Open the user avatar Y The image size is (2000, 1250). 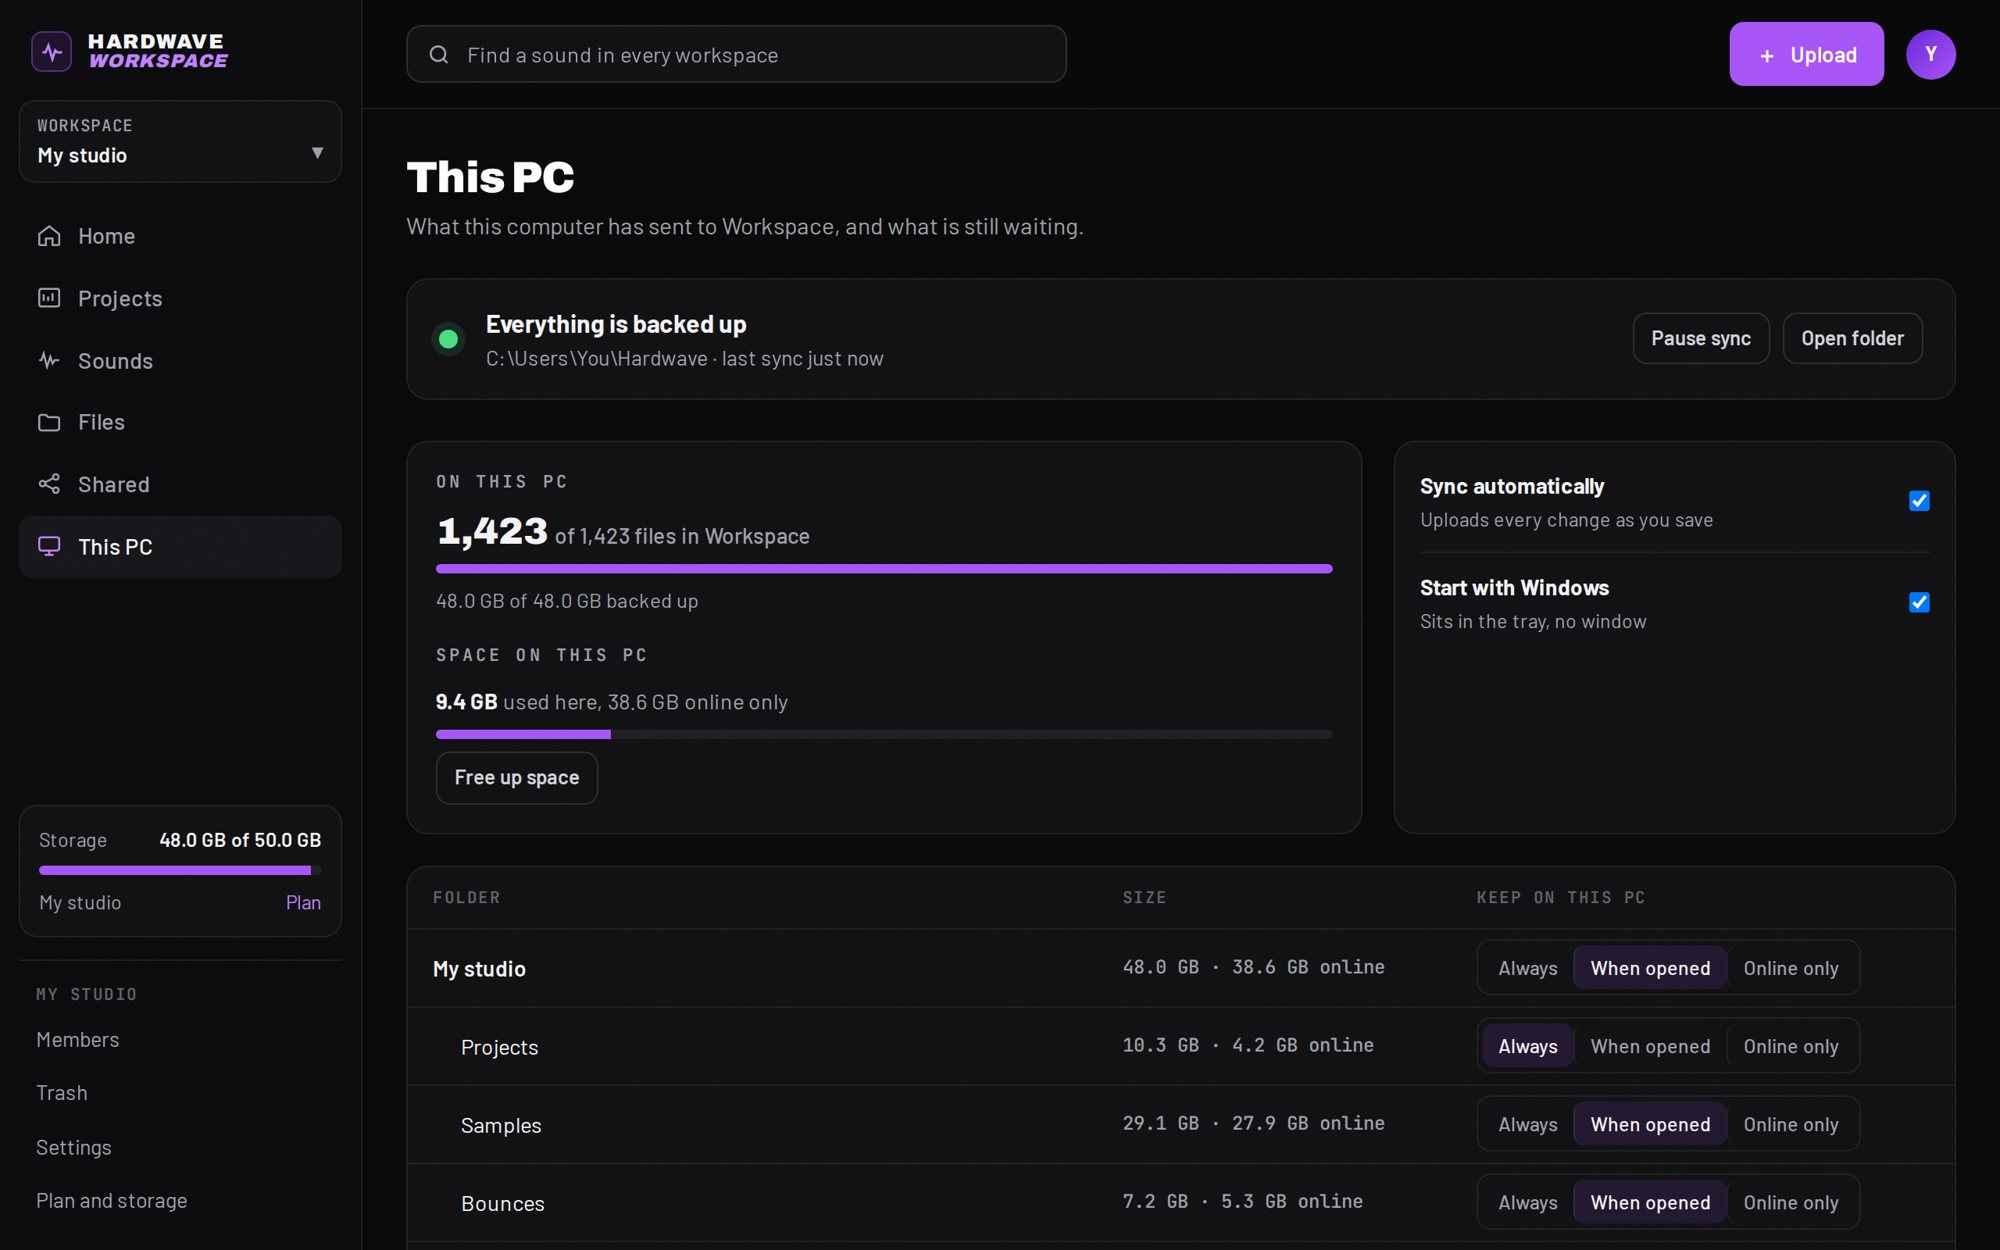click(1930, 54)
